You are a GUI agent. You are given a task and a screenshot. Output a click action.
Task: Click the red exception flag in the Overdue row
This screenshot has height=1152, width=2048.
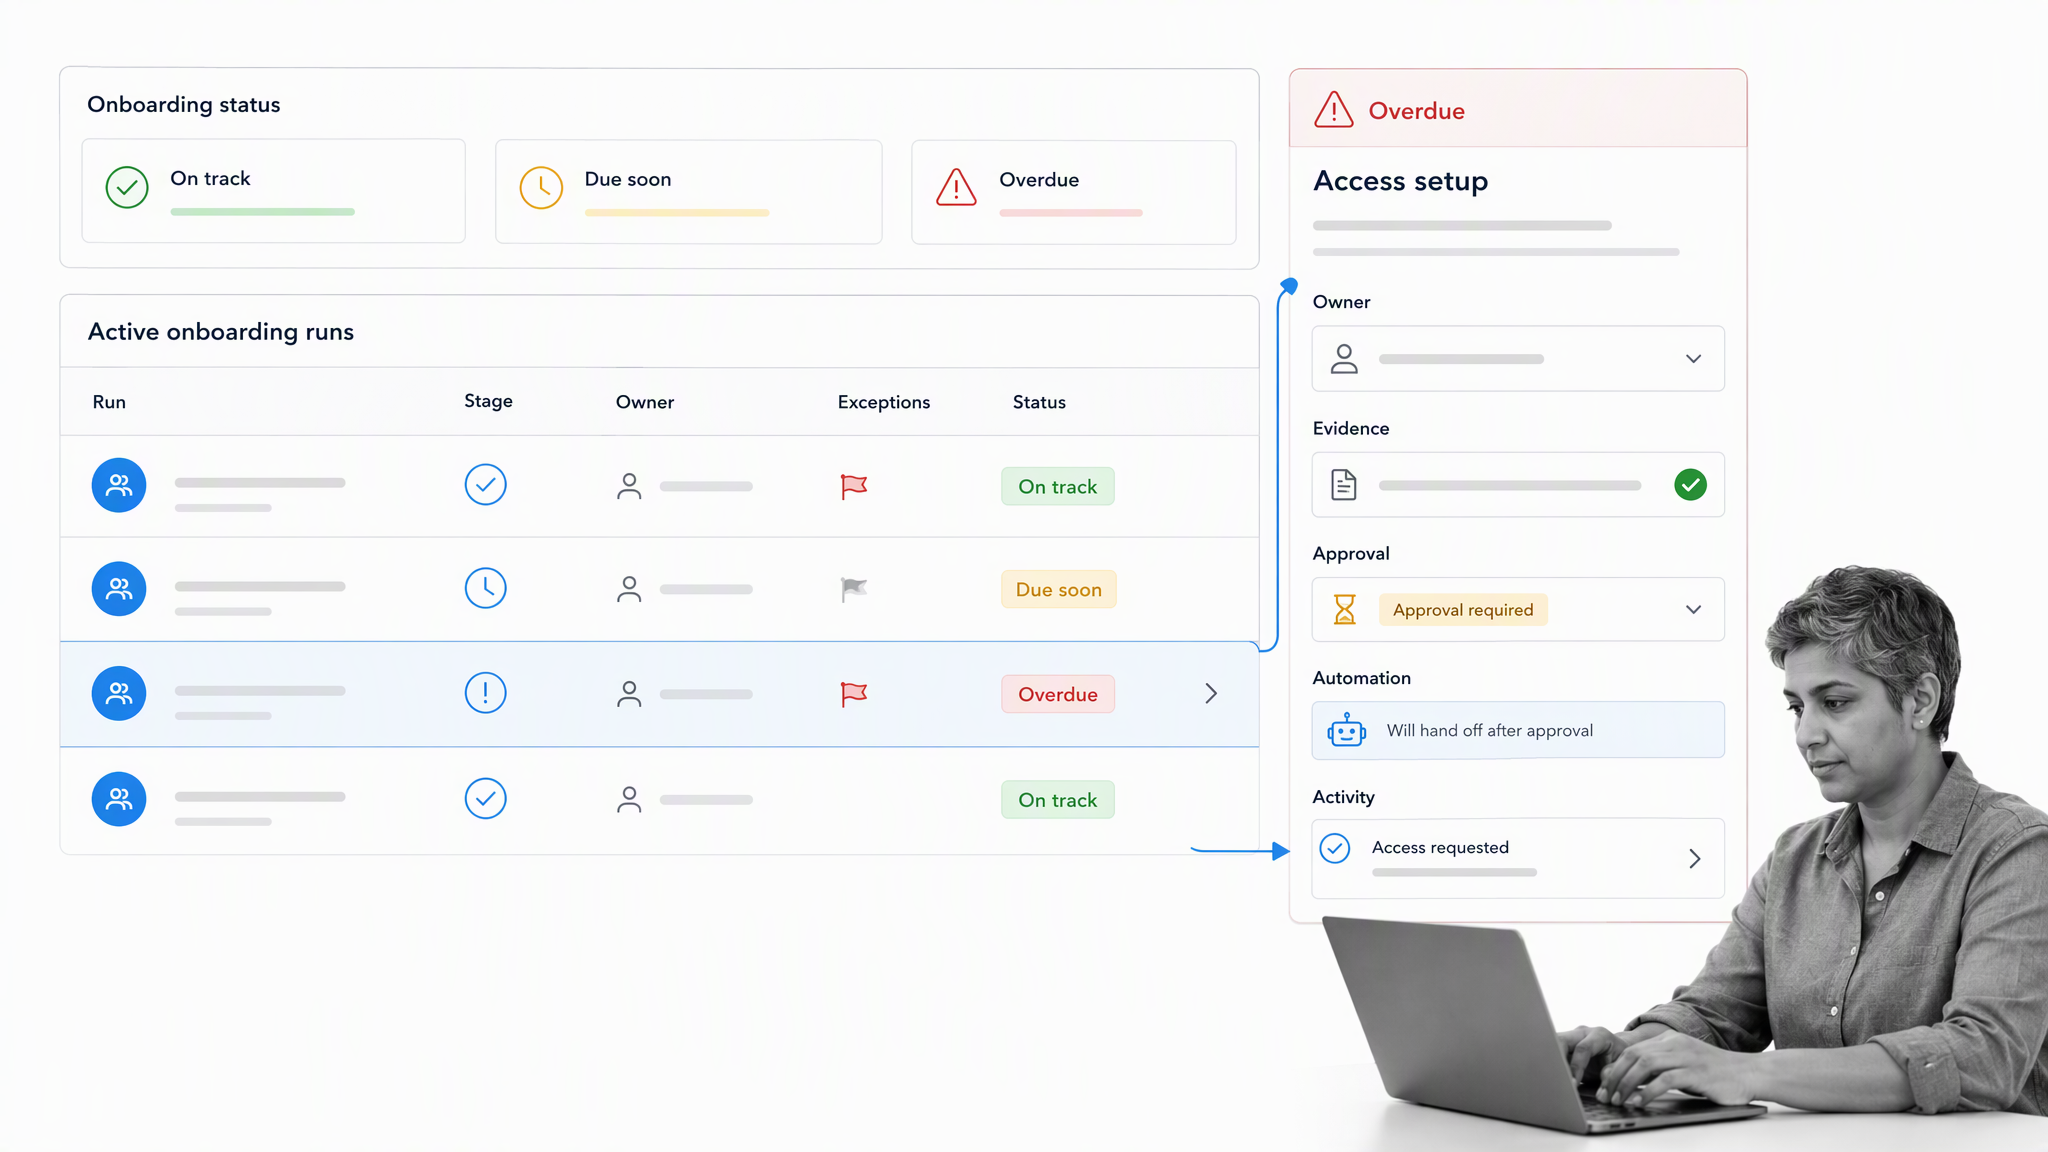point(854,694)
